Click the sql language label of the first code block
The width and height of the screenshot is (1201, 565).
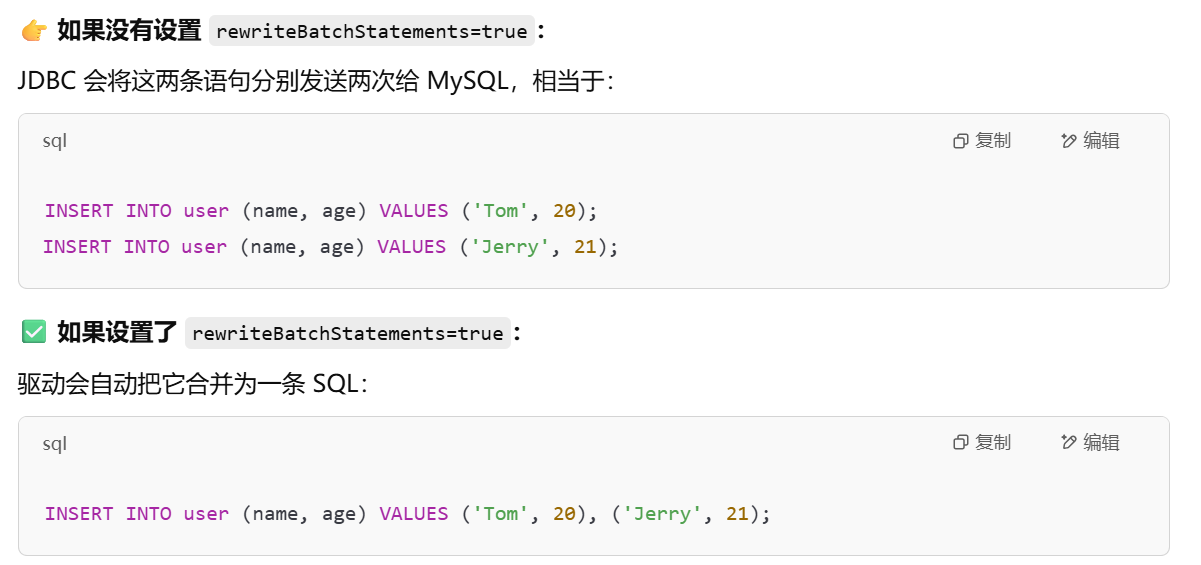54,141
